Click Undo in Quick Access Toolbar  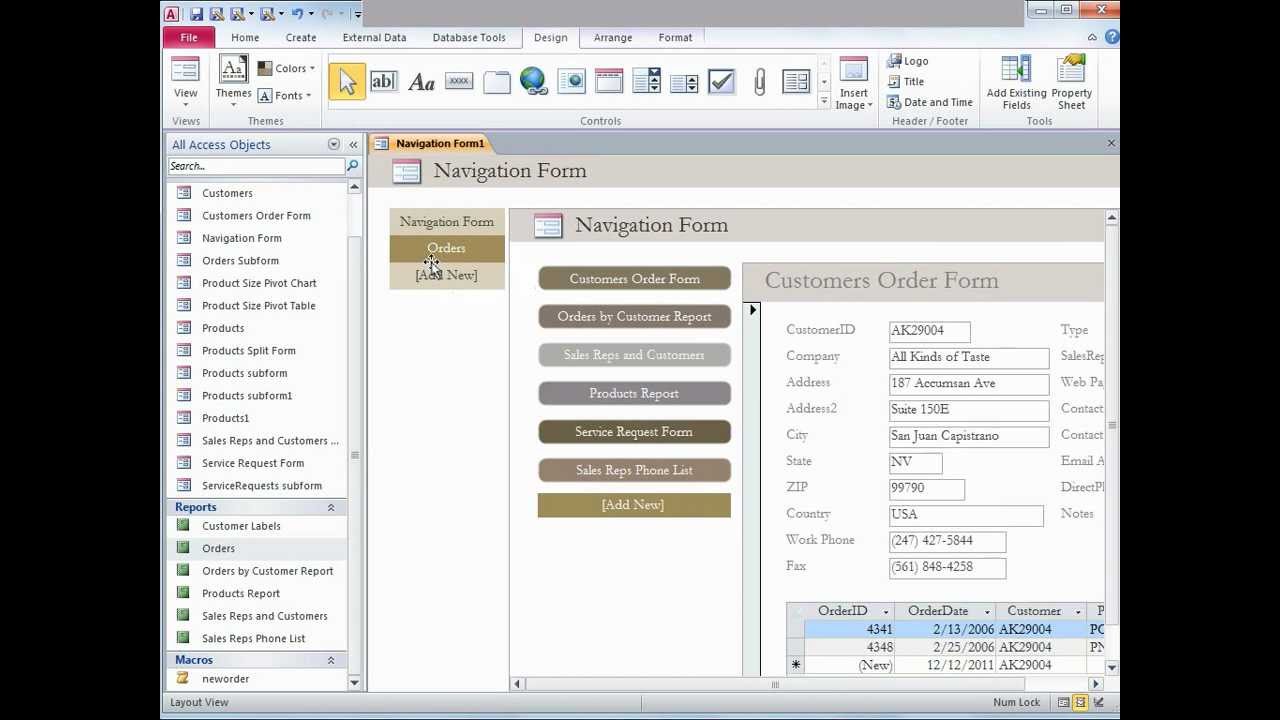click(x=296, y=13)
